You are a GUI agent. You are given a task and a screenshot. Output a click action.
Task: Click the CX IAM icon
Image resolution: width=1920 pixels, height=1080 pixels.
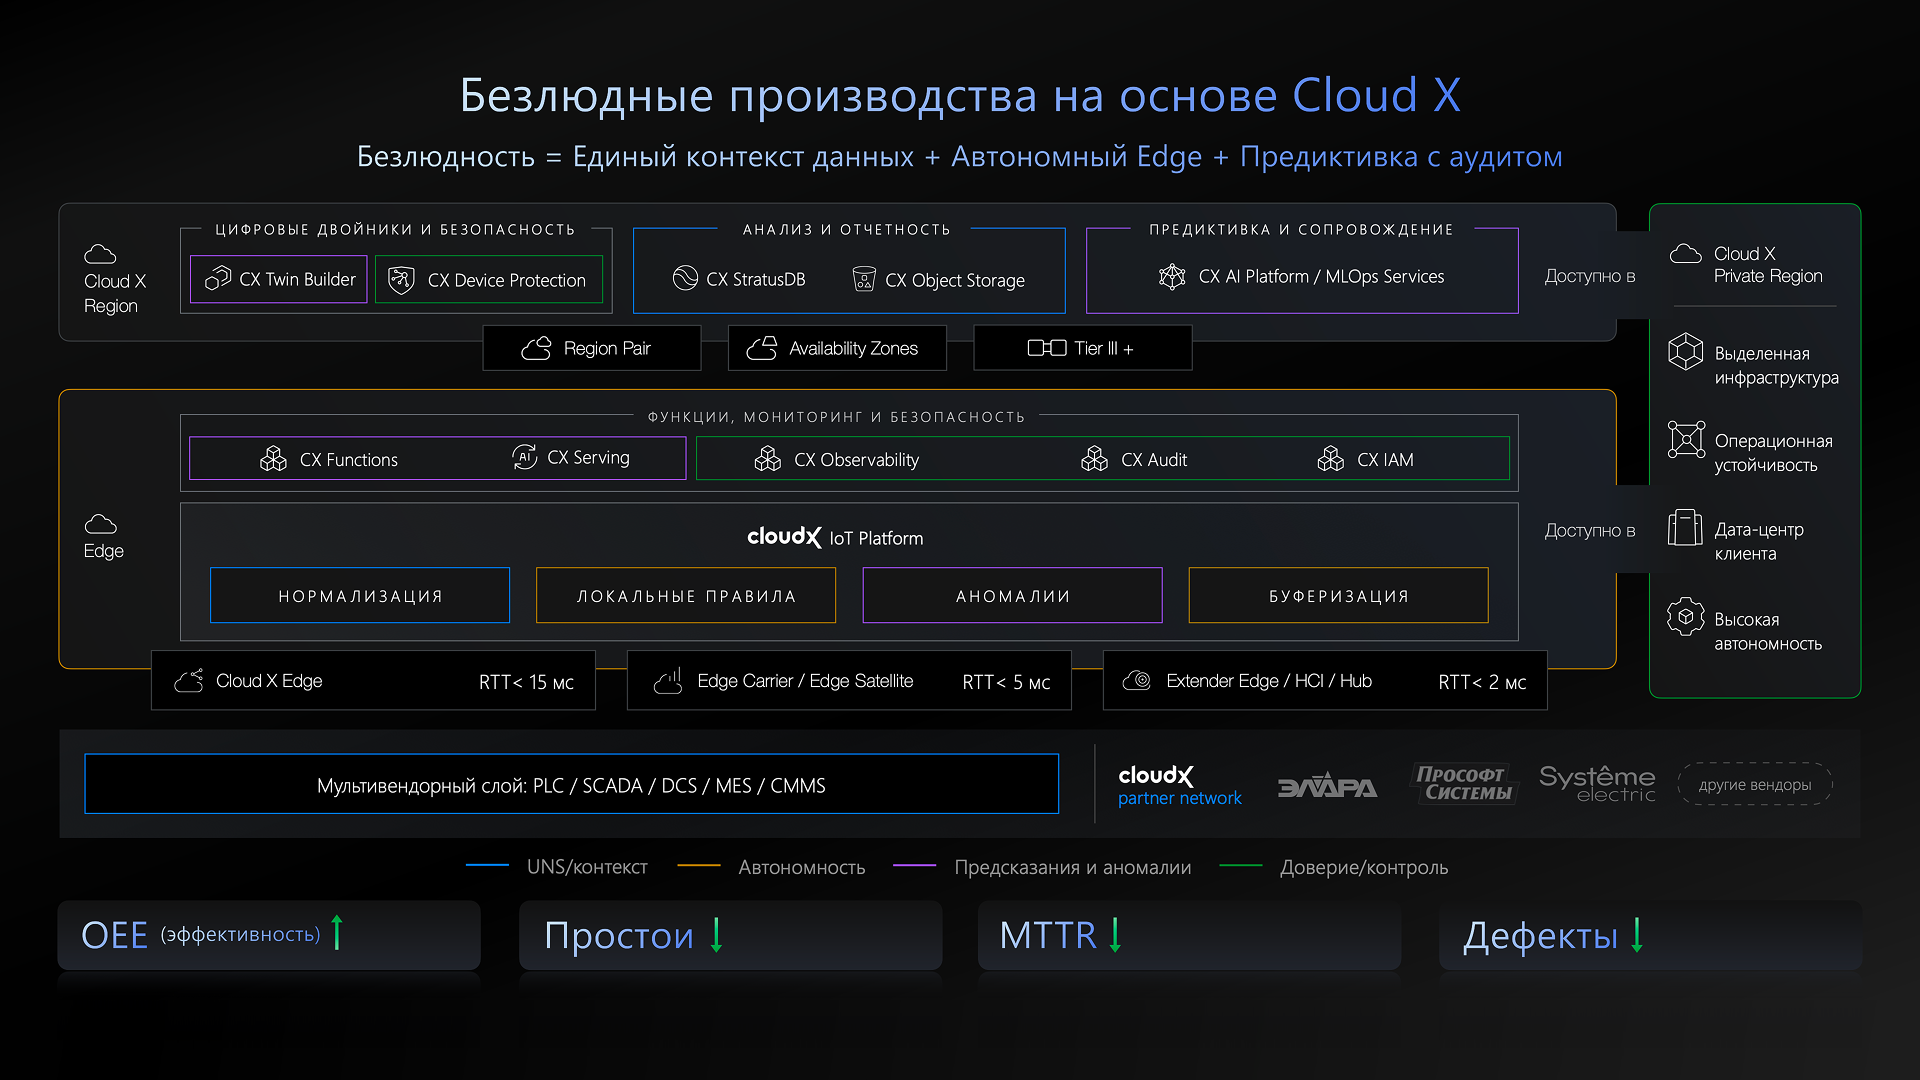click(x=1331, y=459)
